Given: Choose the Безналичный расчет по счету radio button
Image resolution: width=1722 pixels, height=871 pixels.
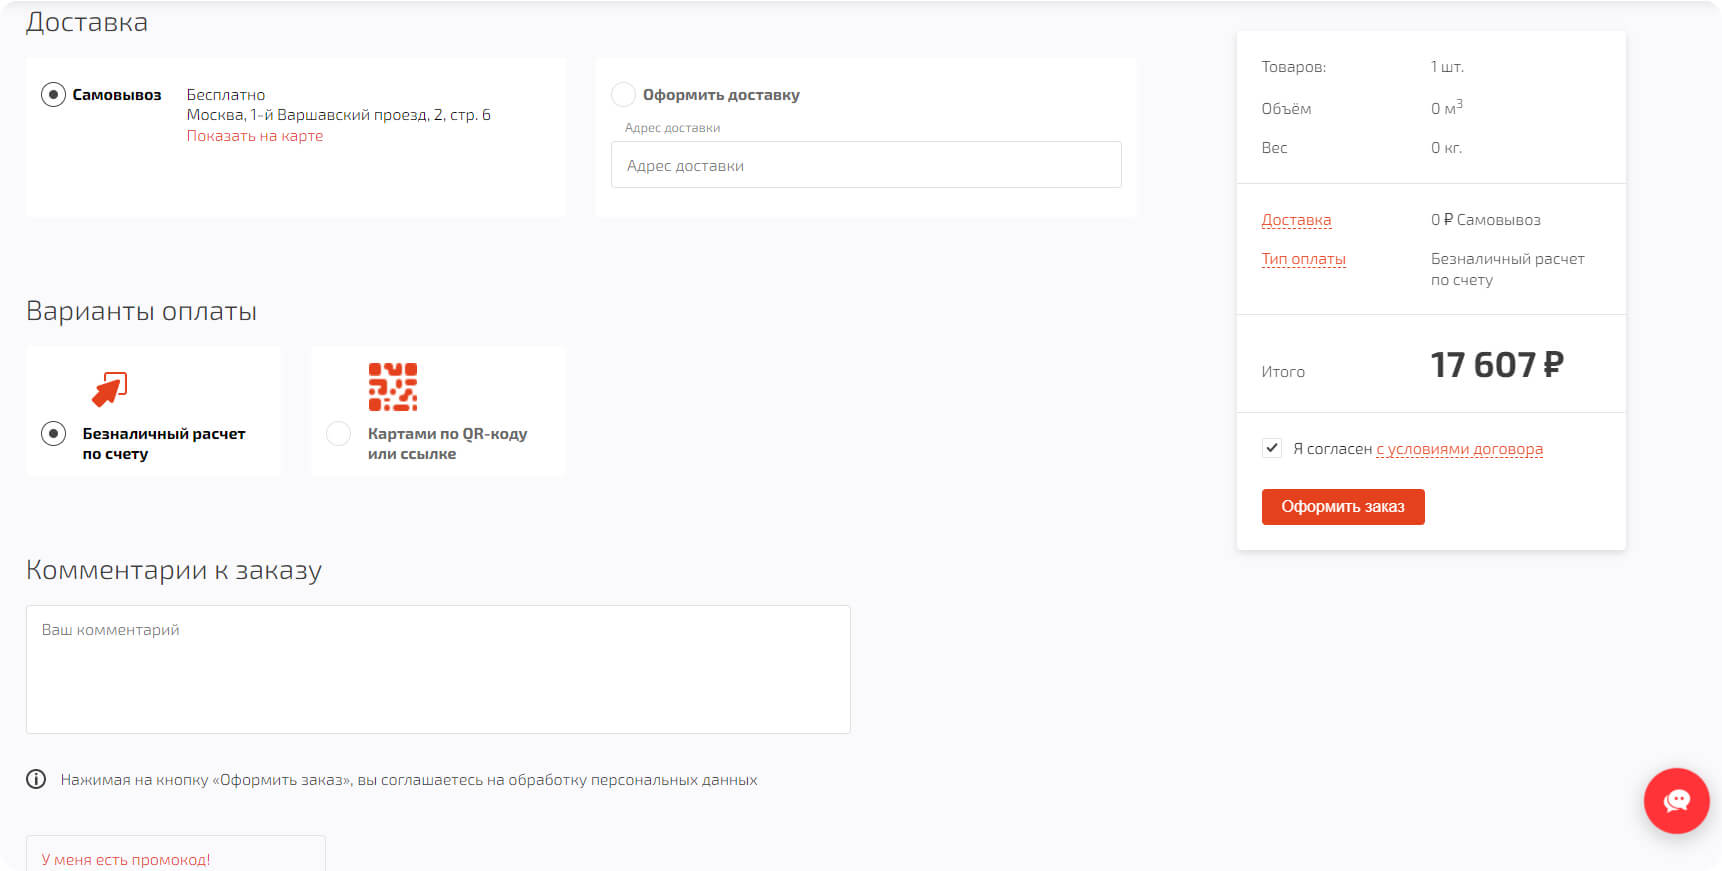Looking at the screenshot, I should (53, 434).
